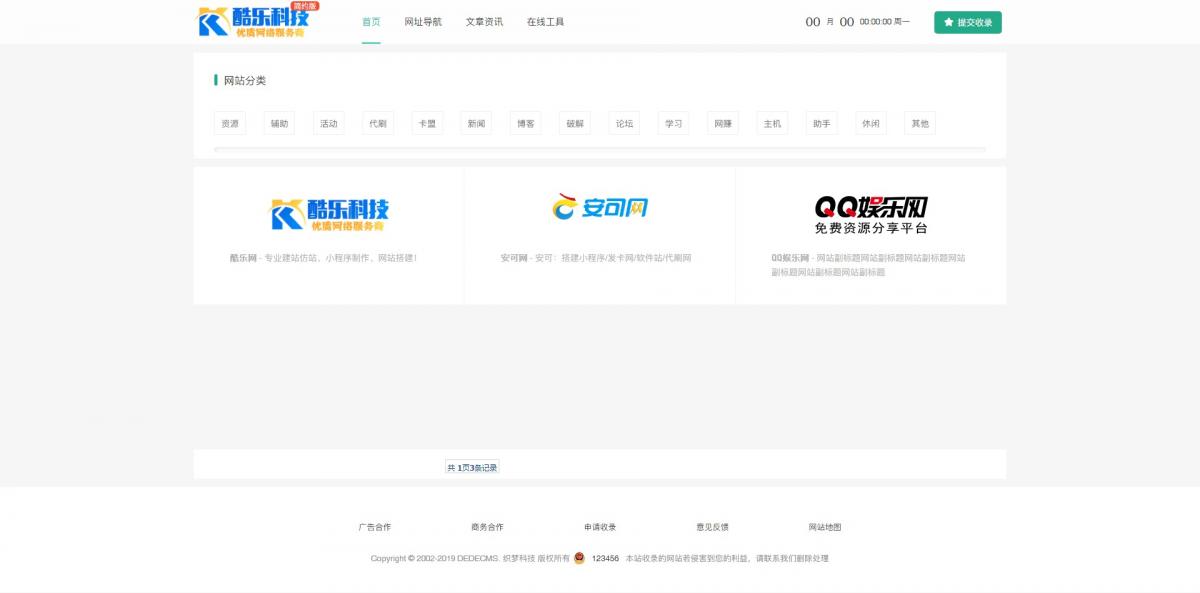Screen dimensions: 1200x593
Task: Go to 文章资讯 in navigation
Action: (484, 22)
